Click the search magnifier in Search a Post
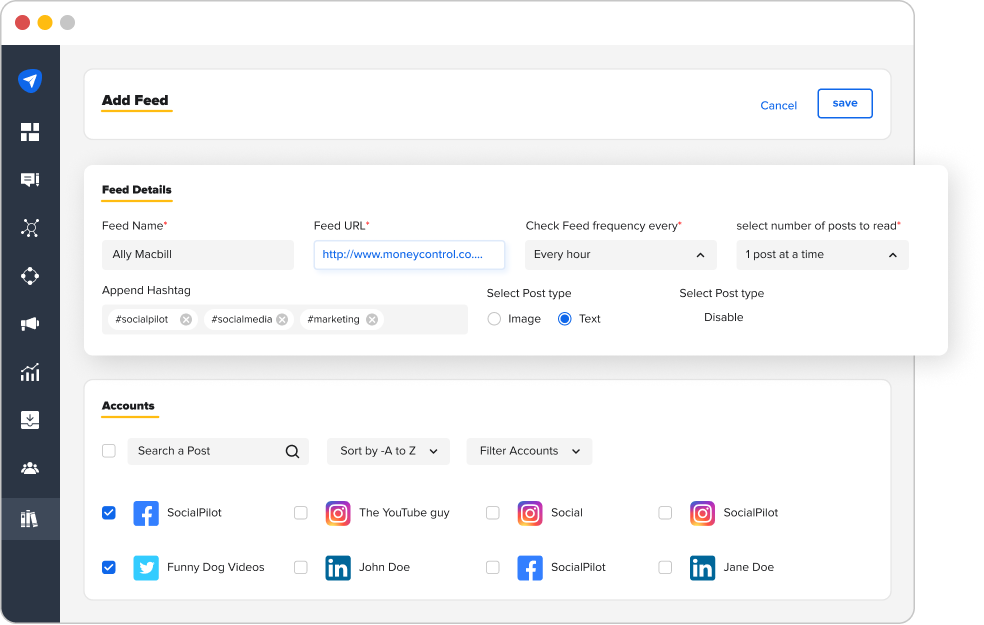Viewport: 984px width, 625px height. [291, 451]
